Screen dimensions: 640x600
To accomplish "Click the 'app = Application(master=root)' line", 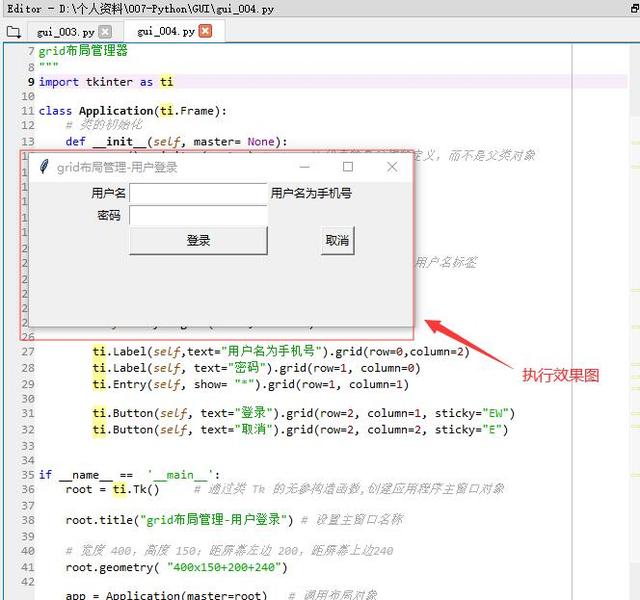I will (x=166, y=595).
